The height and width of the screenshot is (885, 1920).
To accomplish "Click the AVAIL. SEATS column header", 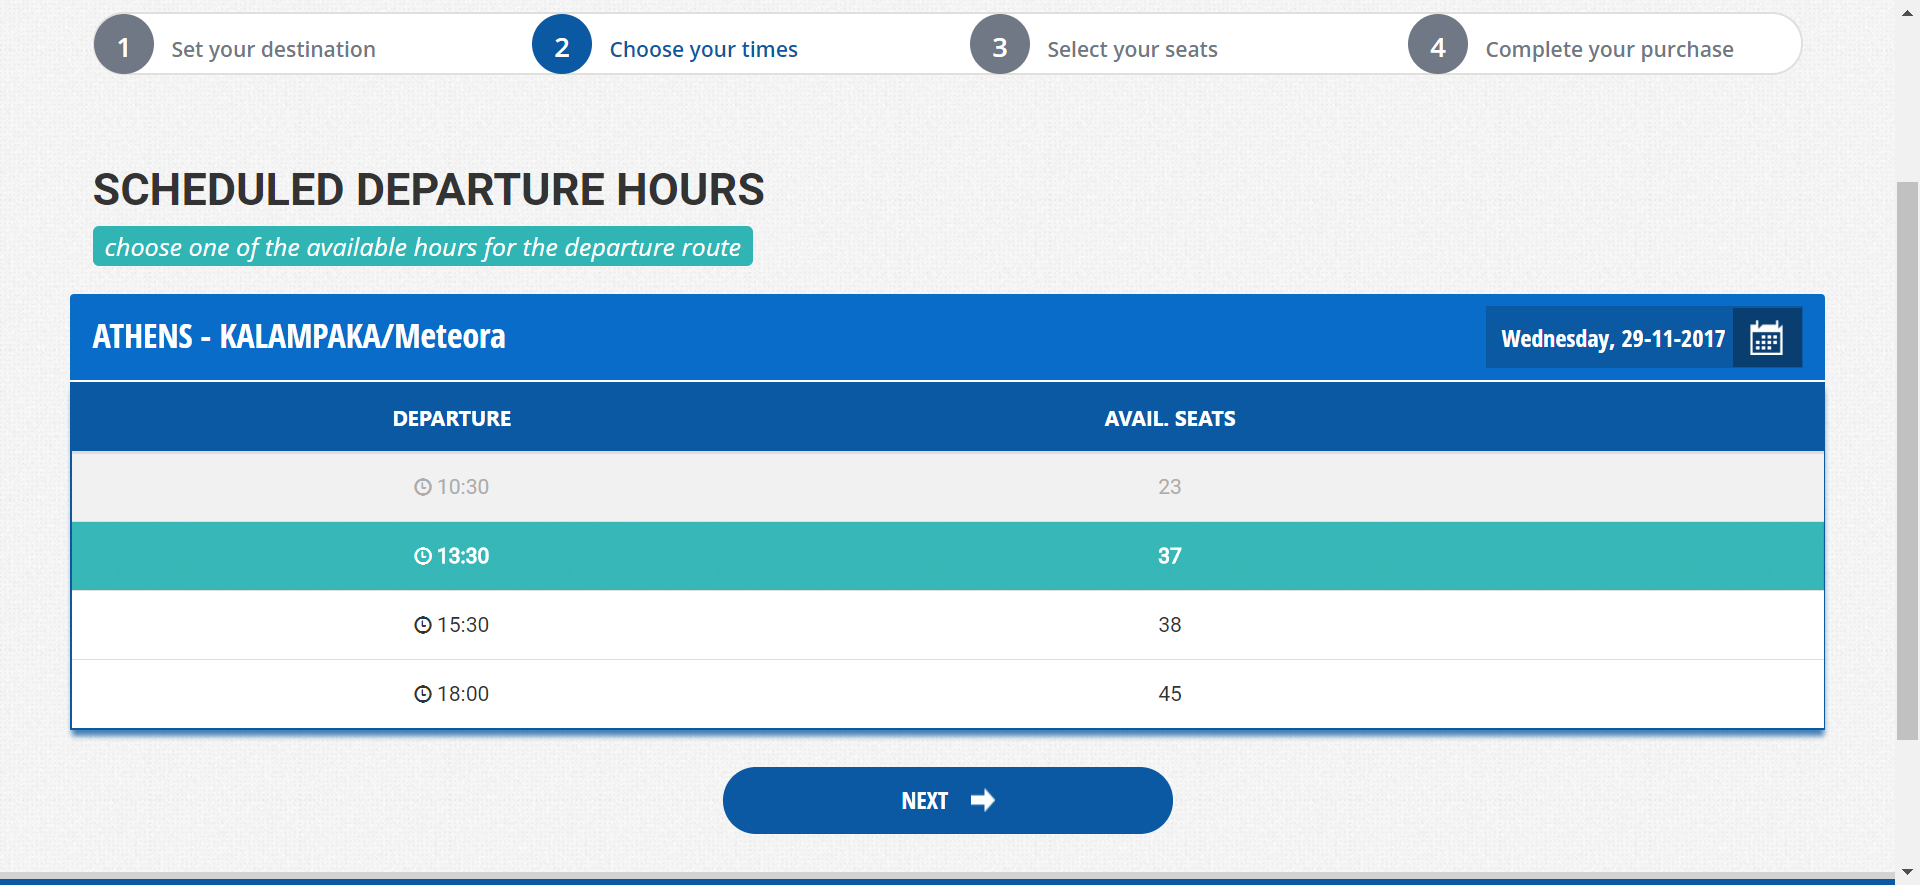I will (1170, 419).
